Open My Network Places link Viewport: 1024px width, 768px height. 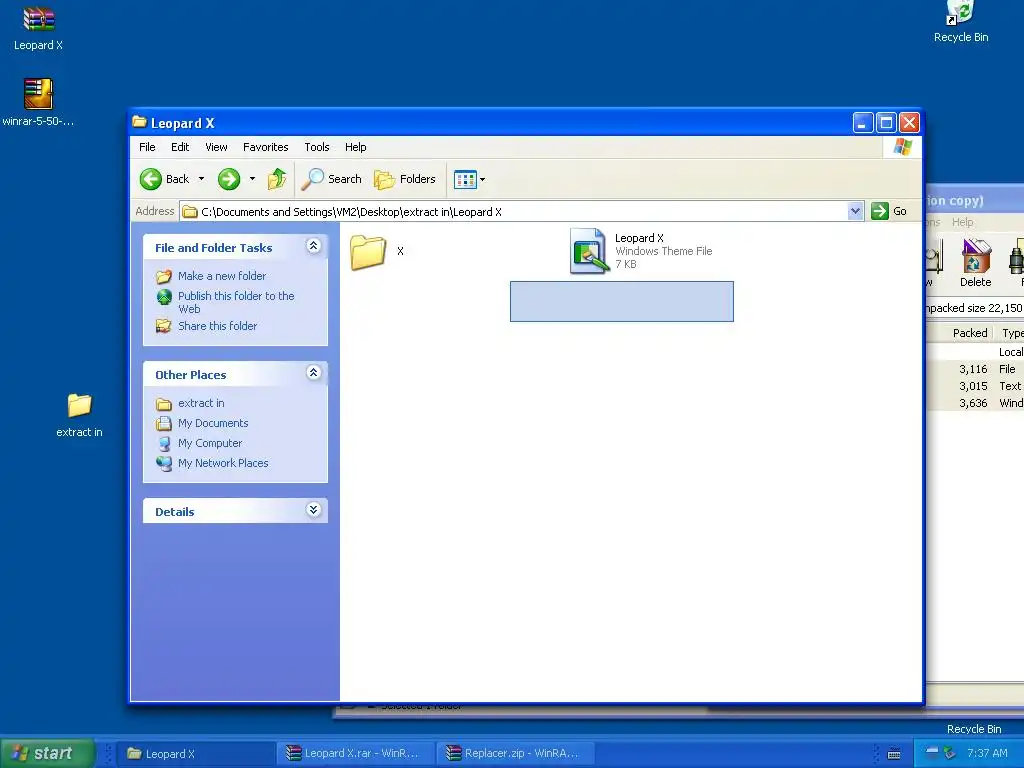click(223, 463)
